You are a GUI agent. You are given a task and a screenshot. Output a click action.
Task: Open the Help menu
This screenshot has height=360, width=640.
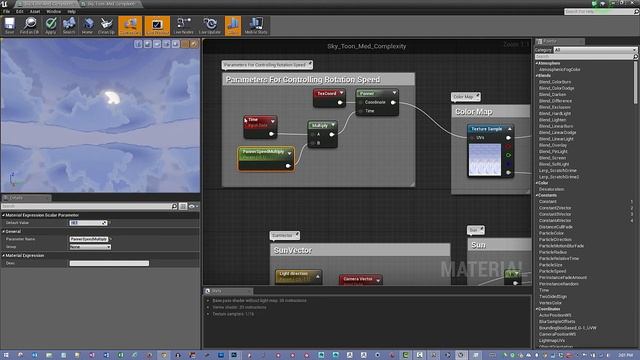click(x=71, y=11)
